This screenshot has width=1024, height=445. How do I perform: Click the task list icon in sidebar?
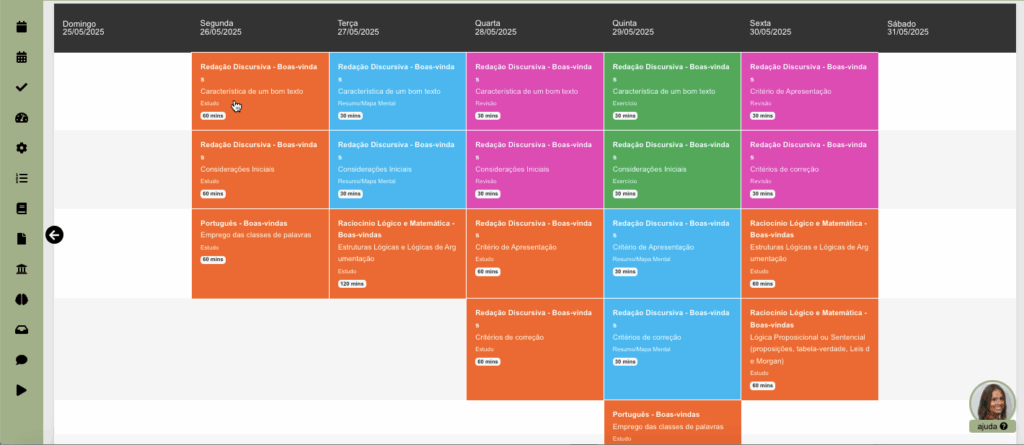coord(21,178)
